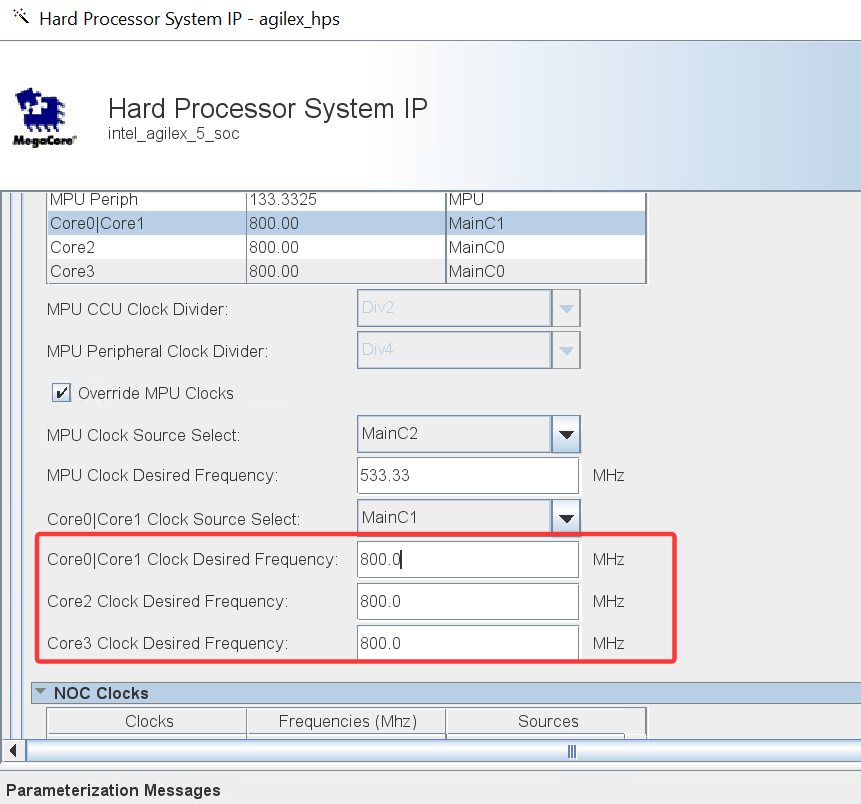Click the Sources column header

tap(547, 721)
